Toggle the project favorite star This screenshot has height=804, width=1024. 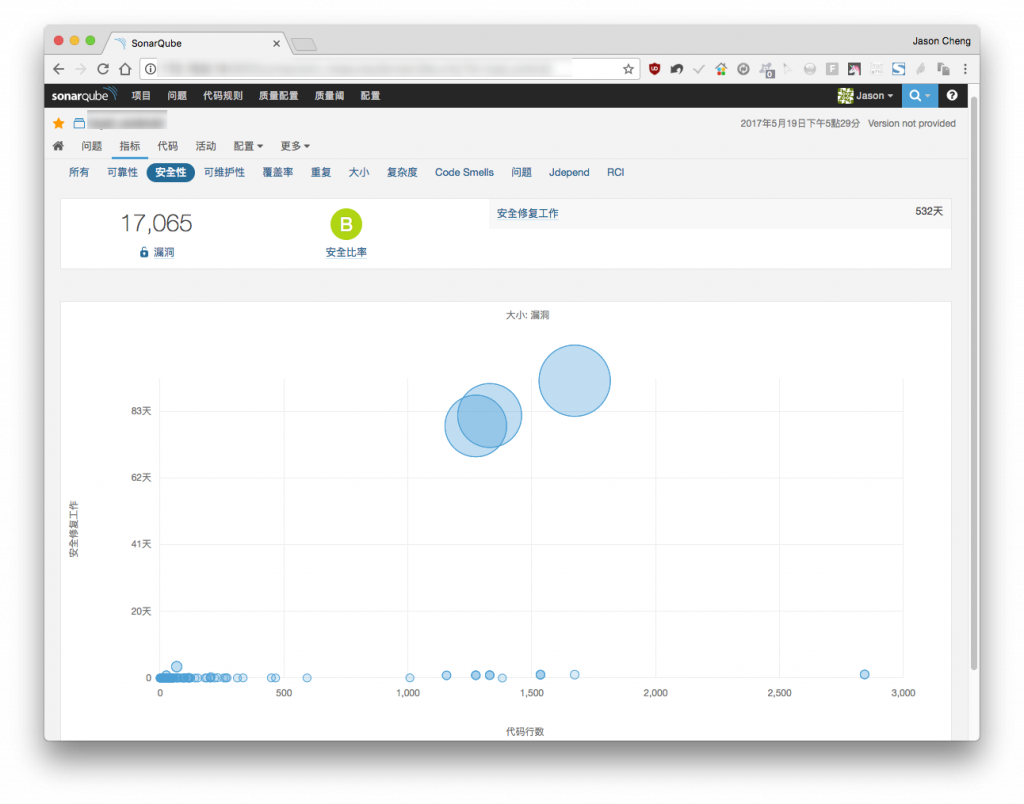(x=59, y=123)
